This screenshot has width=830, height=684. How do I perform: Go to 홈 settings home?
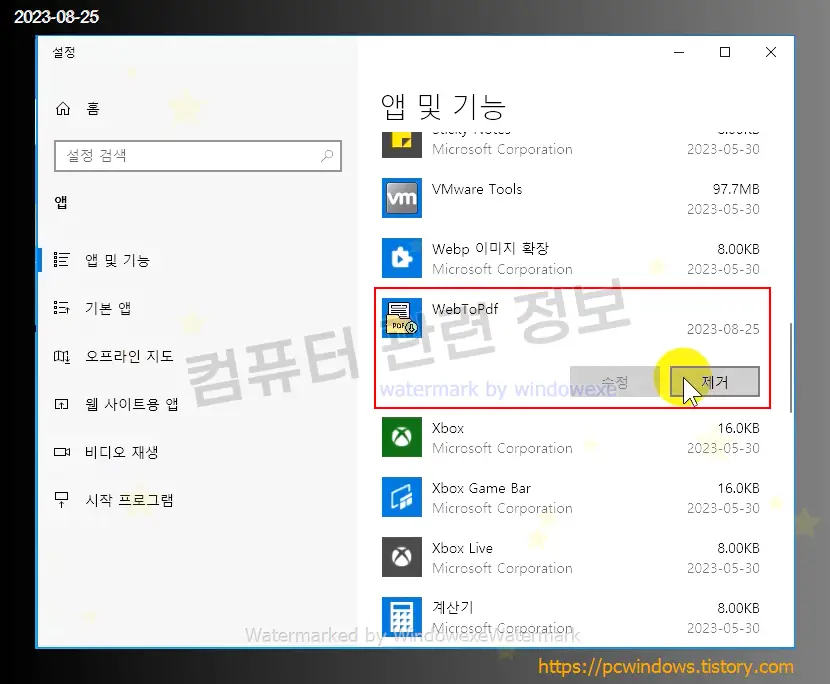[93, 109]
